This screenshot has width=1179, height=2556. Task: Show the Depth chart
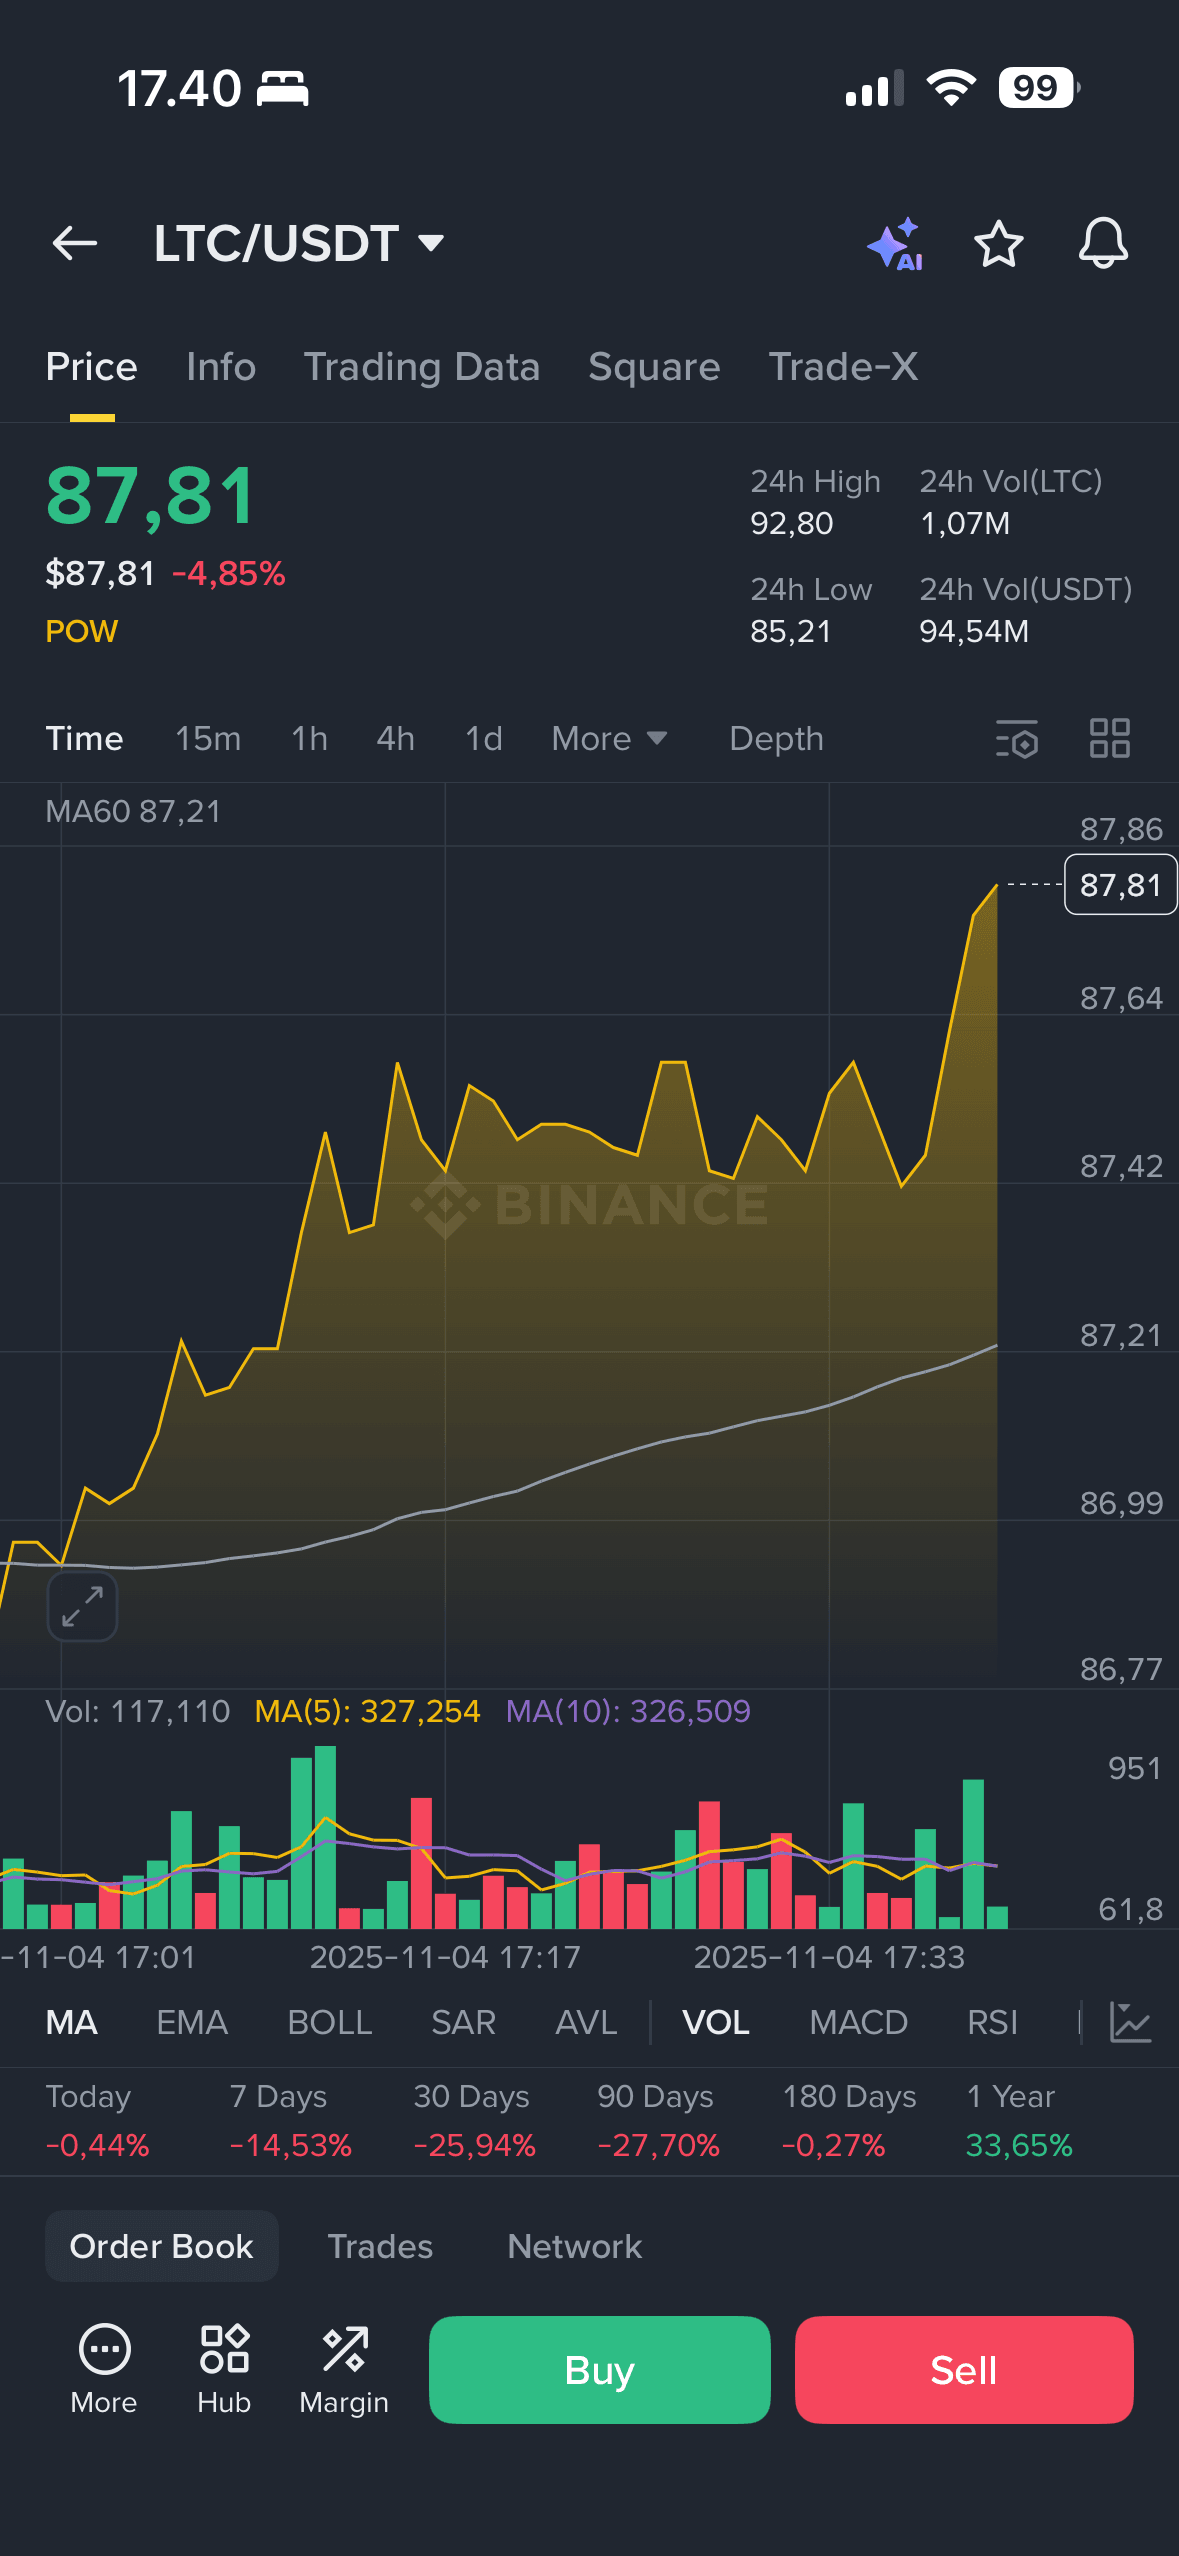[776, 739]
